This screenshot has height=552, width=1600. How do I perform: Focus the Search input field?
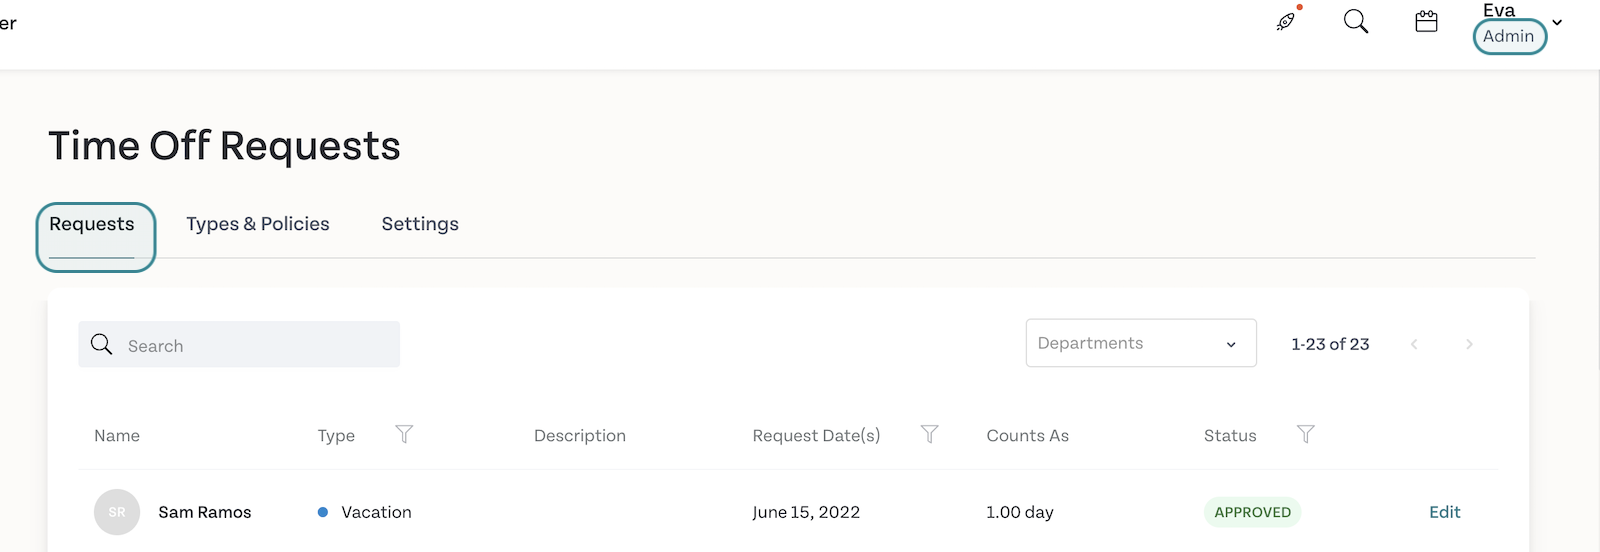coord(239,344)
